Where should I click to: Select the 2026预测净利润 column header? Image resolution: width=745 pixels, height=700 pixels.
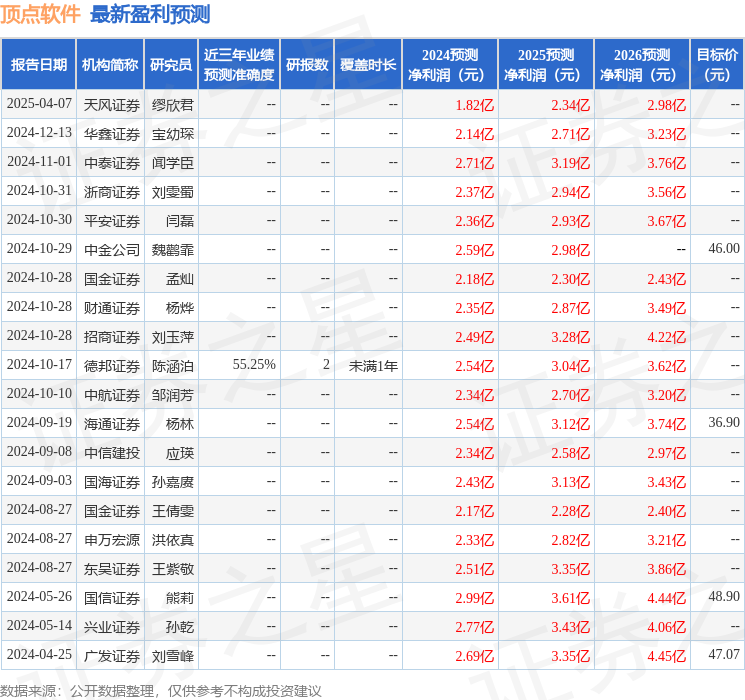(x=642, y=64)
